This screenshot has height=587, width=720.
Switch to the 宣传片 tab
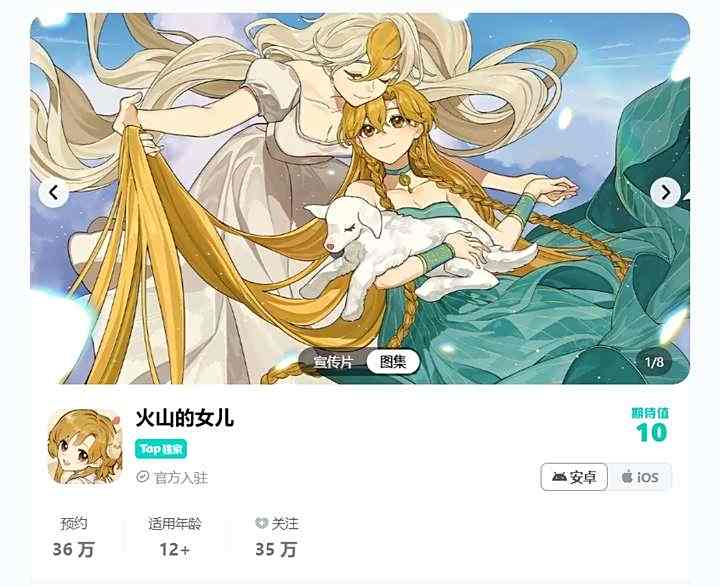(x=333, y=362)
